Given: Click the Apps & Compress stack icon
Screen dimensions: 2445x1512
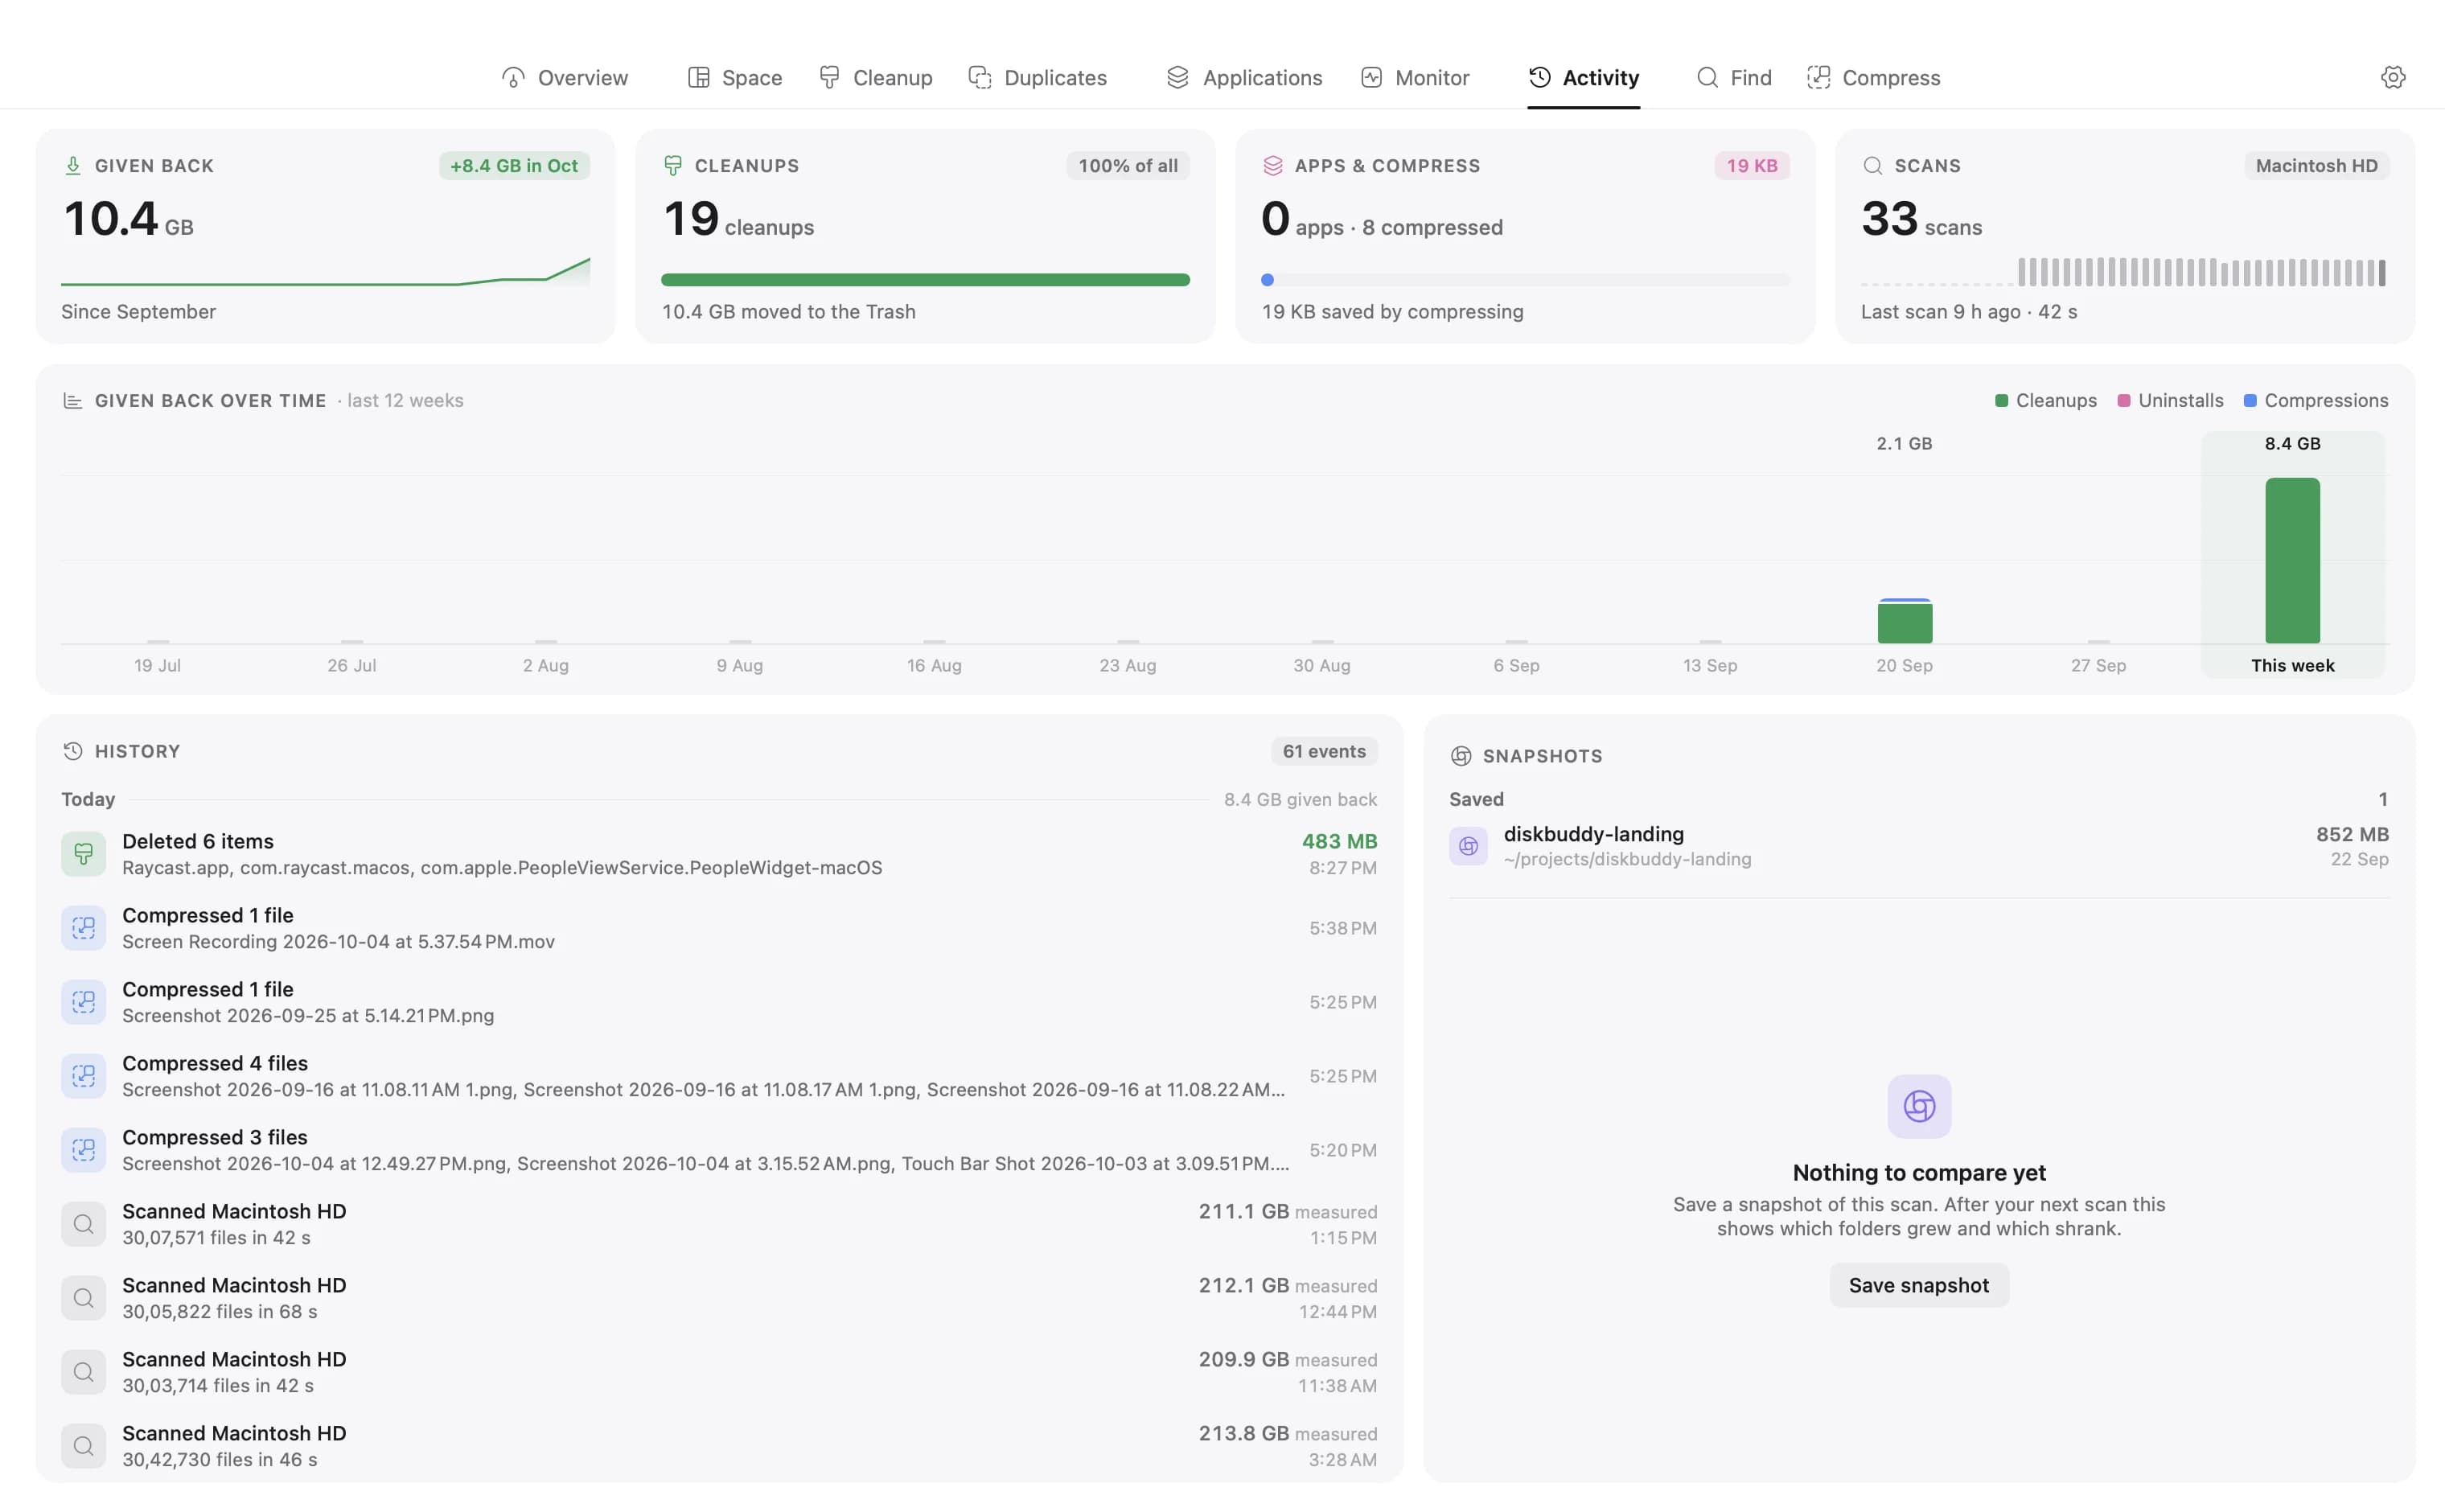Looking at the screenshot, I should coord(1272,165).
